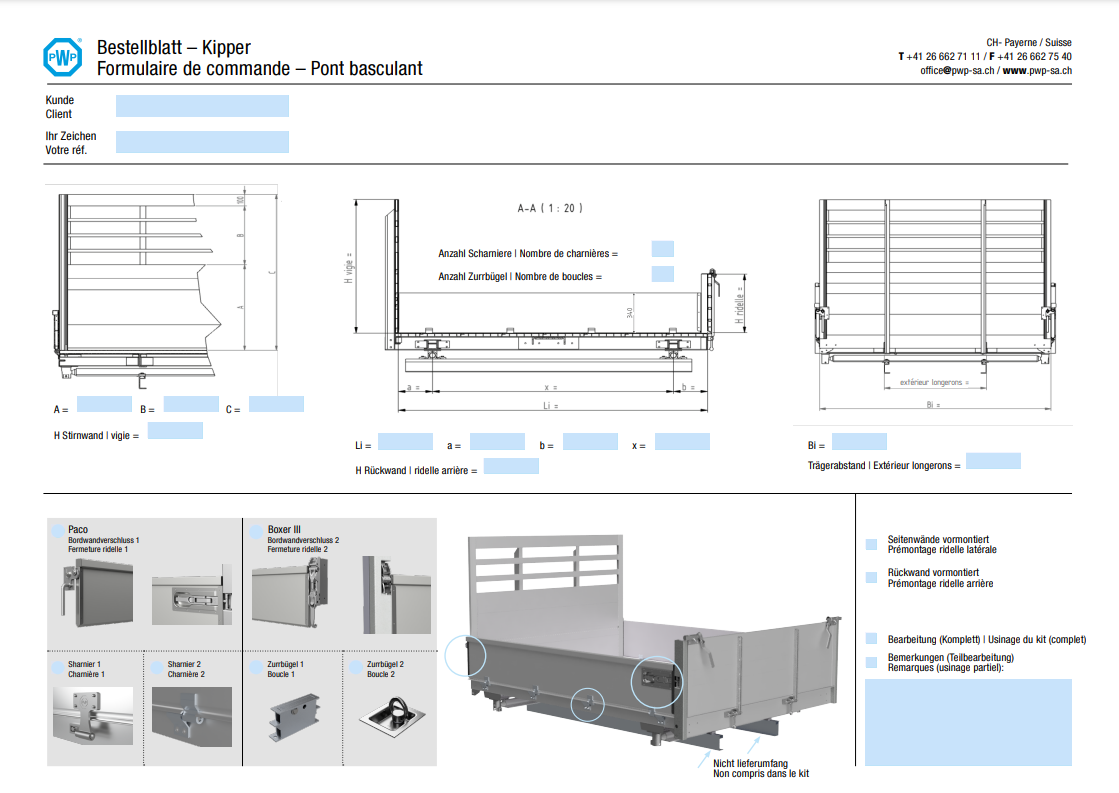This screenshot has height=793, width=1119.
Task: Select the Anzahl Scharniere input box
Action: point(662,249)
